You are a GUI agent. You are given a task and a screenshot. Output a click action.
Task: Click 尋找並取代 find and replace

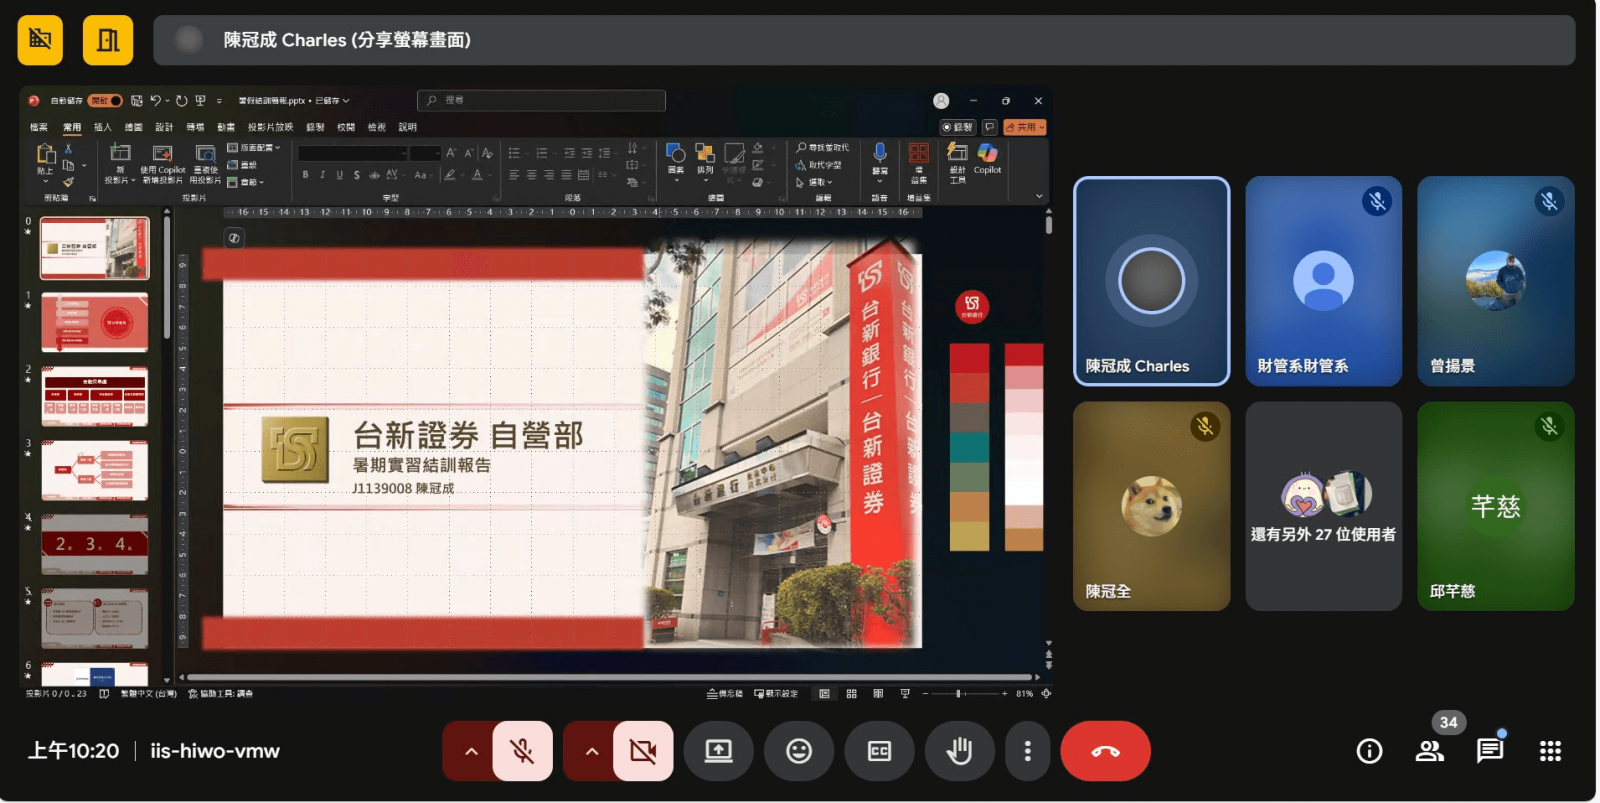point(823,148)
